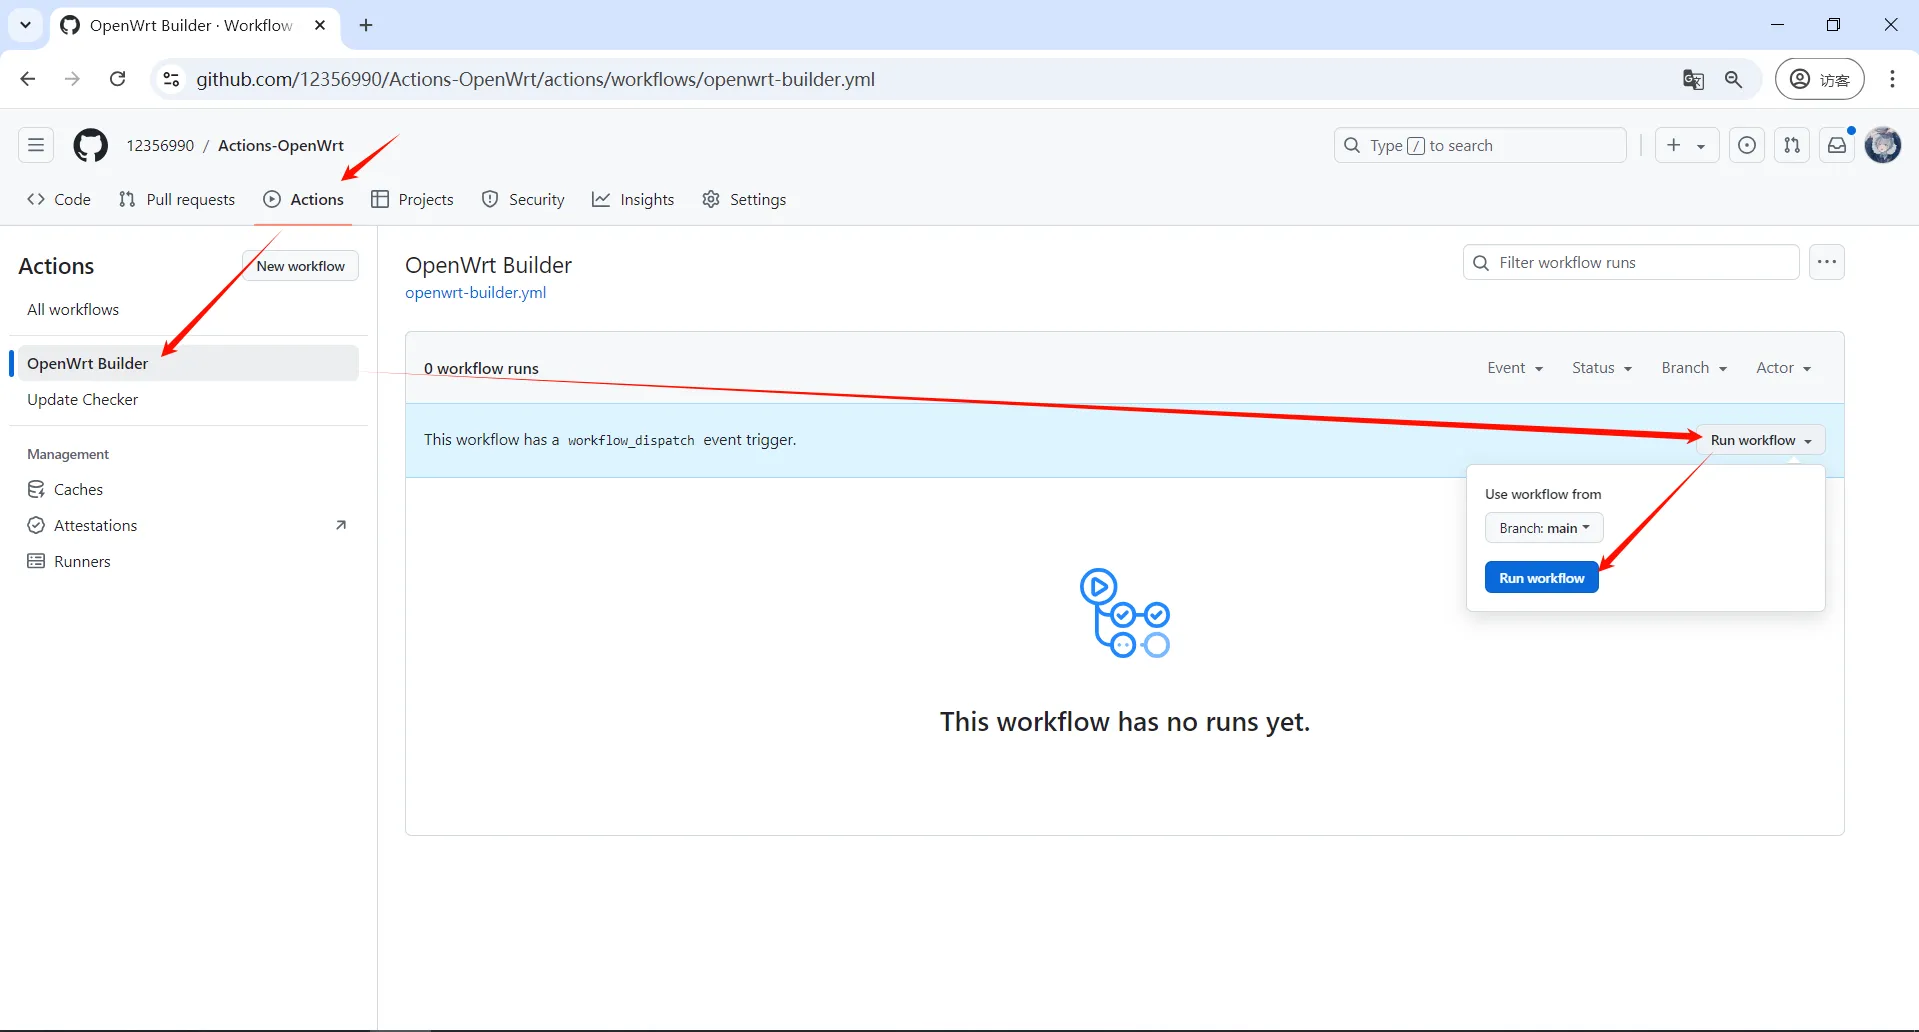
Task: Open the openwrt-builder.yml file link
Action: pyautogui.click(x=475, y=293)
